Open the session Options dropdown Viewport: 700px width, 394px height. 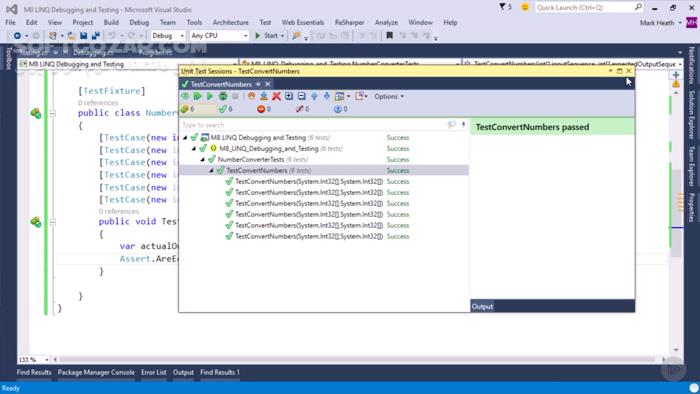tap(389, 96)
